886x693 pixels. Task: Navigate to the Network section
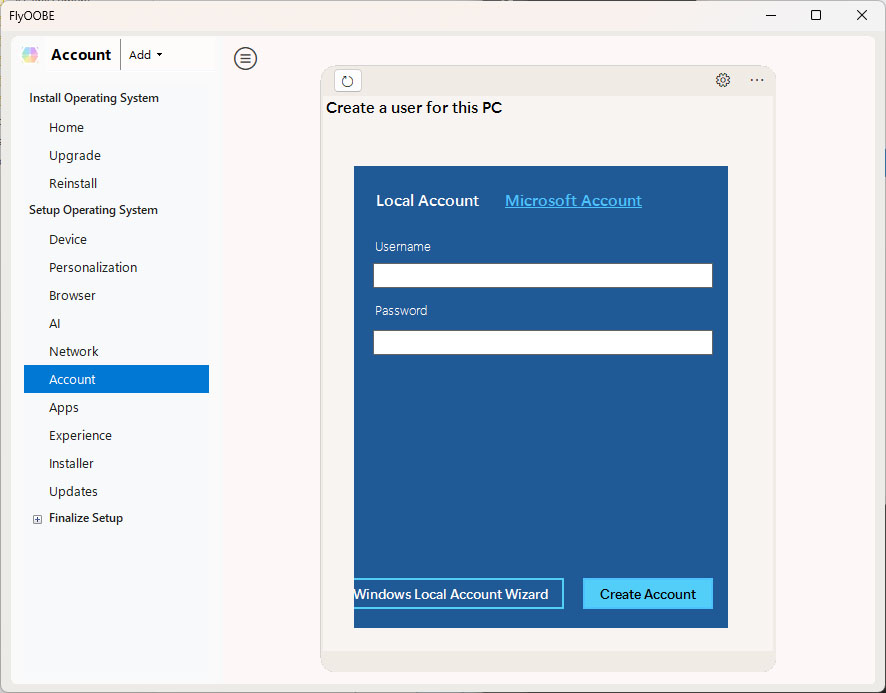click(74, 352)
